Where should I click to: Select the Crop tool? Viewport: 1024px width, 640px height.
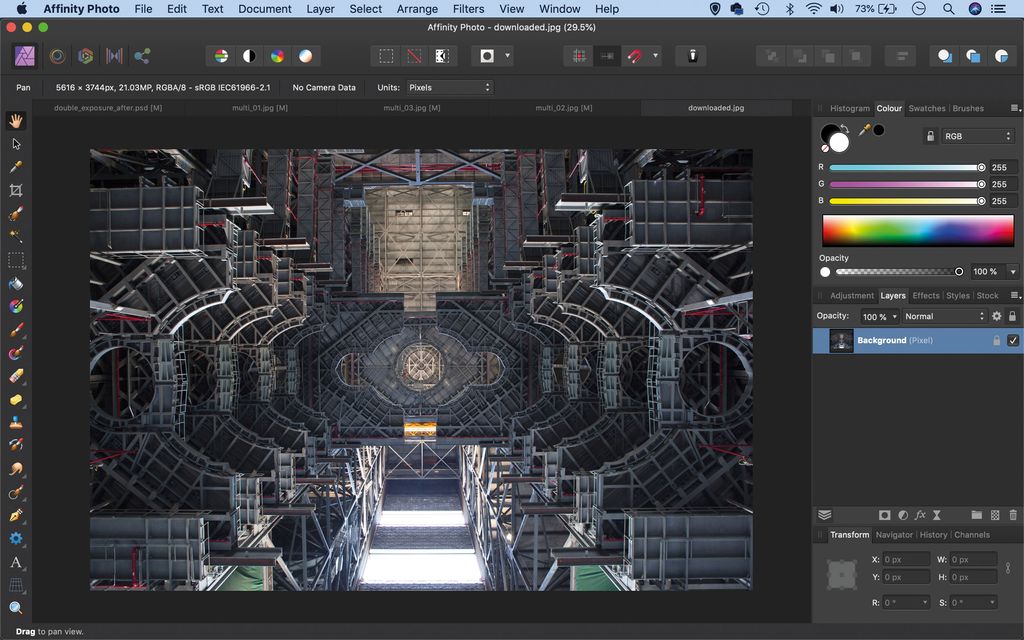click(16, 191)
